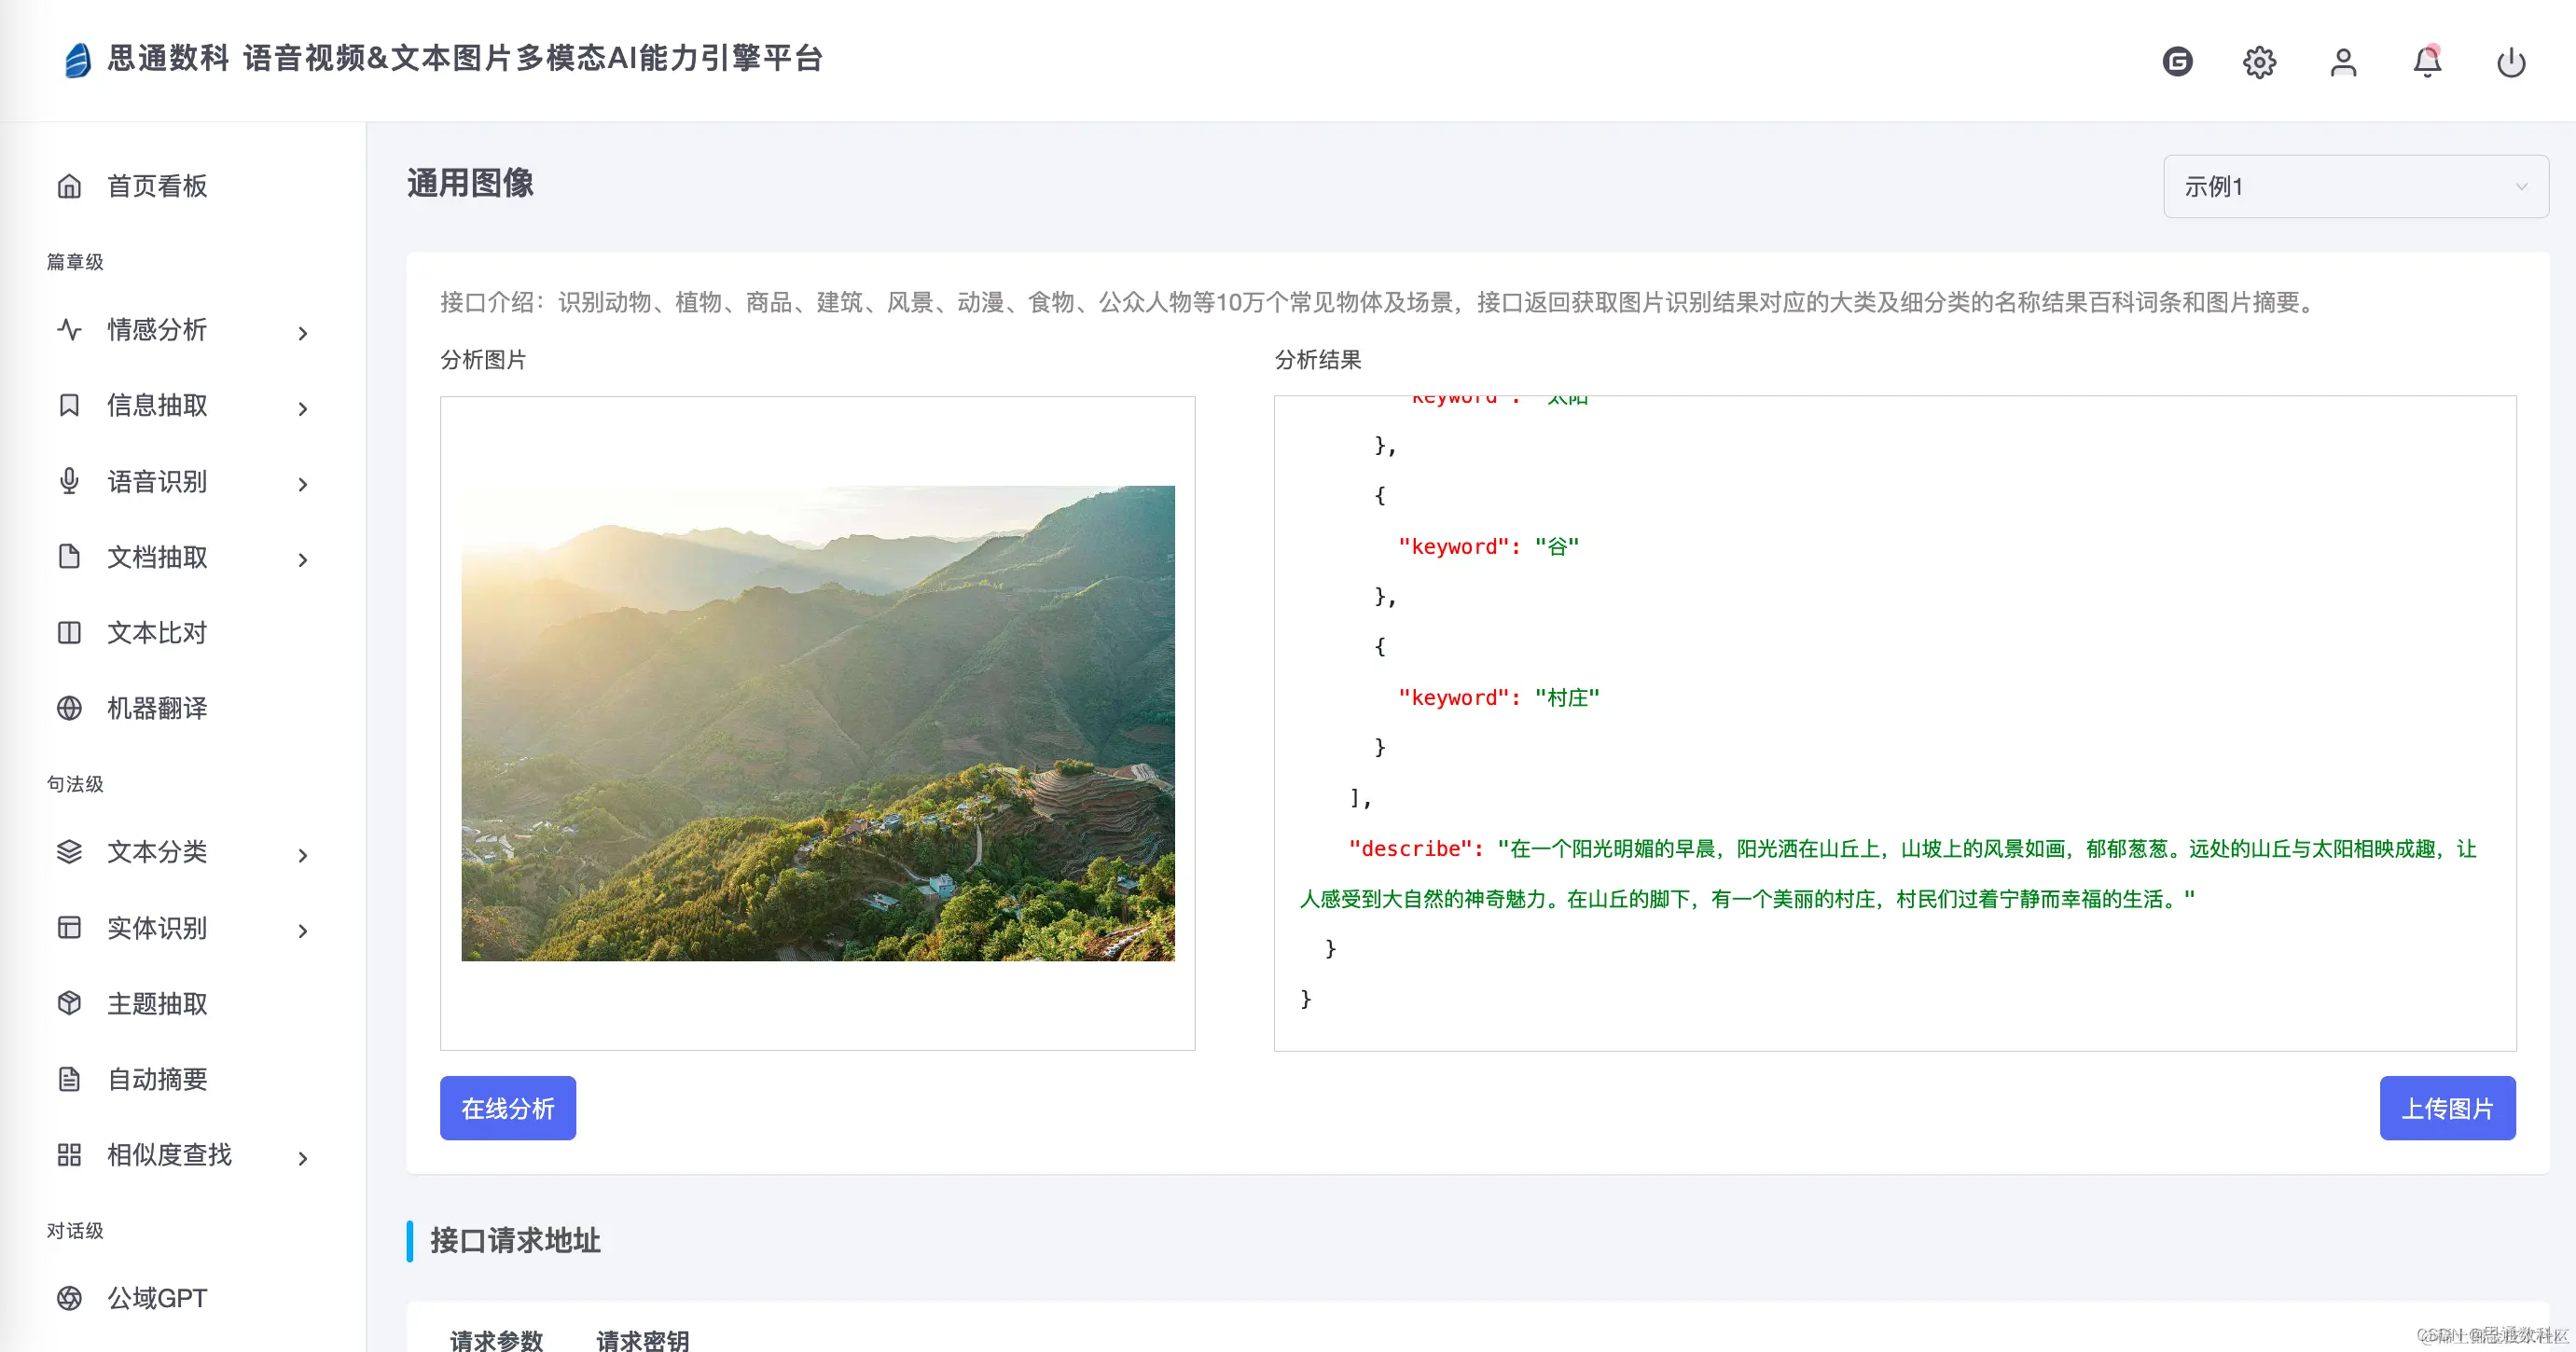Open the 示例1 dropdown
Screen dimensions: 2576x1352
point(2355,186)
